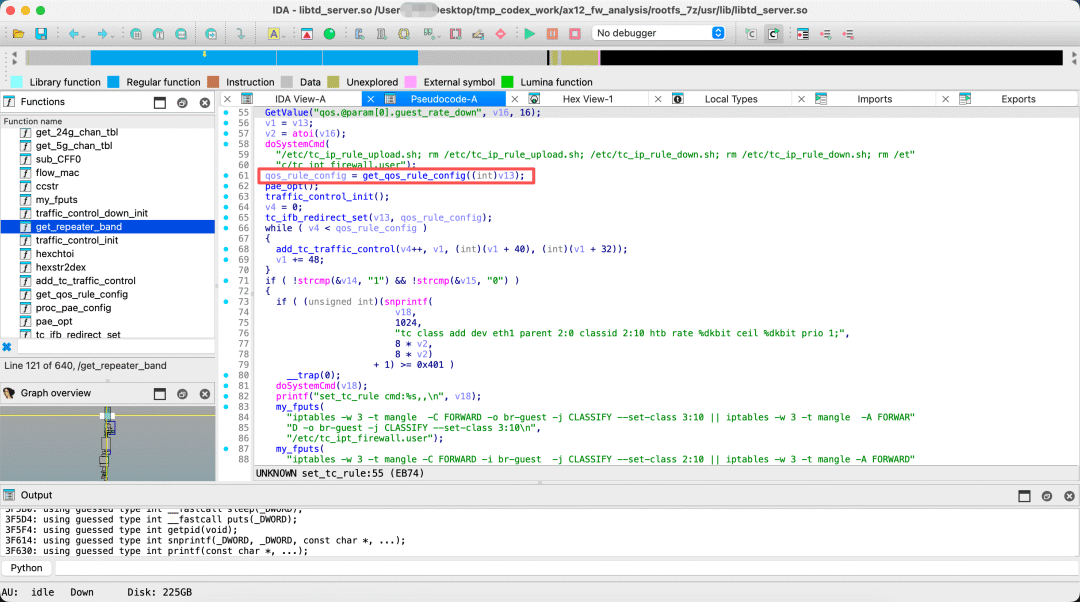The height and width of the screenshot is (602, 1080).
Task: Toggle breakpoint dot on line 80
Action: pyautogui.click(x=226, y=375)
